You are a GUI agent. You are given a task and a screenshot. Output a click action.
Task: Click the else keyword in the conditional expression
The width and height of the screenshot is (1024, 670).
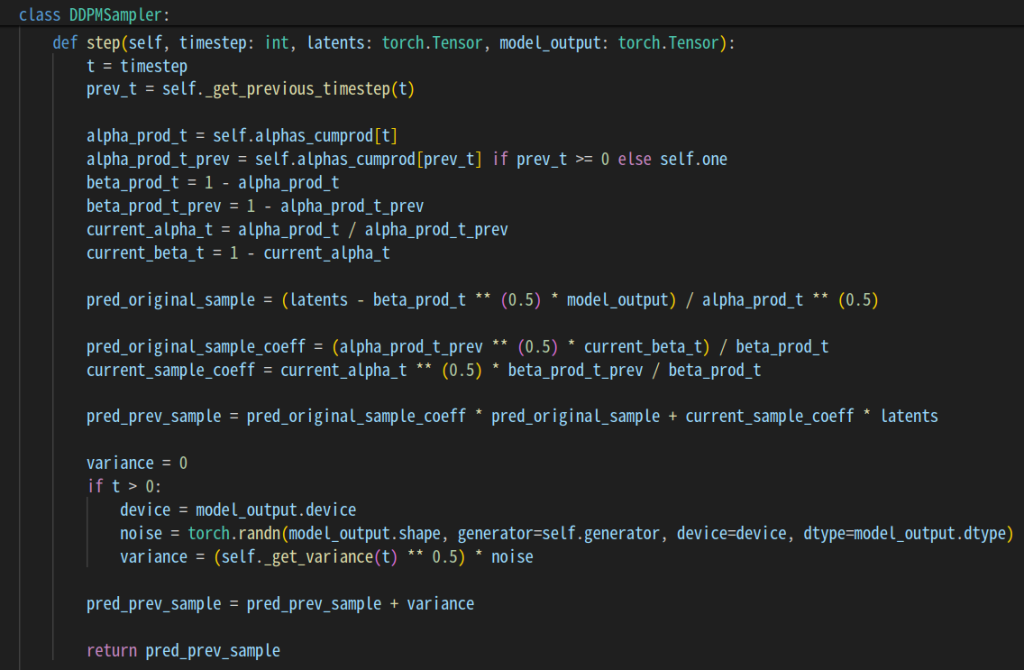[634, 159]
